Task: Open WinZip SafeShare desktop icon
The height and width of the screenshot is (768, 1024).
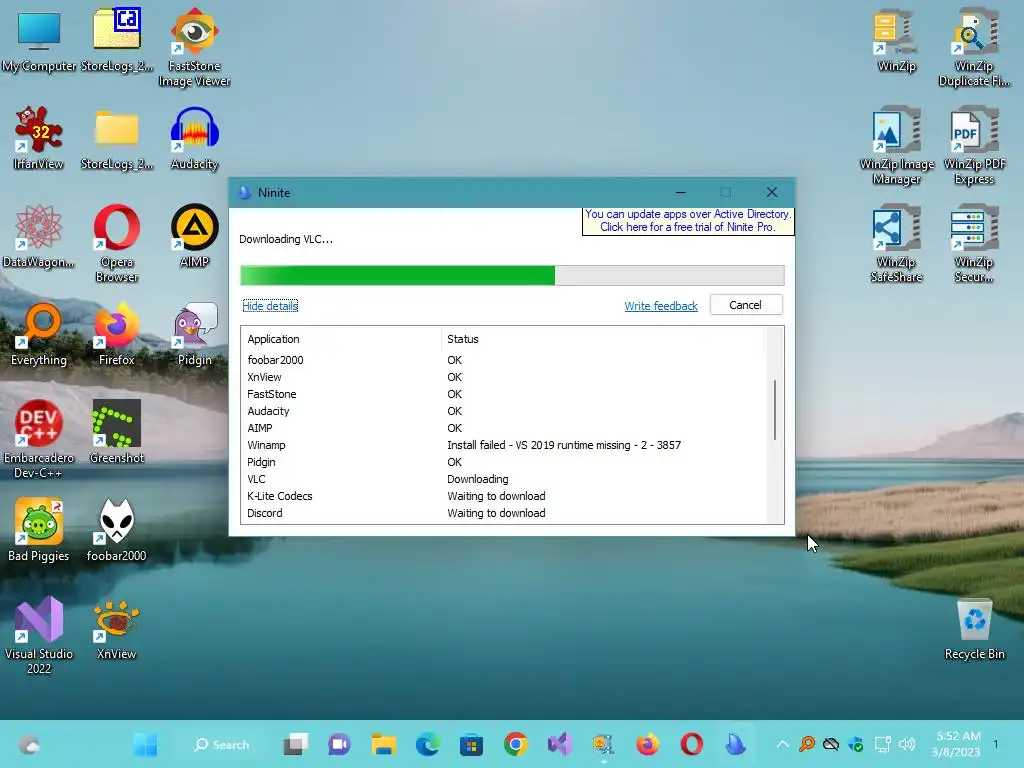Action: pyautogui.click(x=896, y=243)
